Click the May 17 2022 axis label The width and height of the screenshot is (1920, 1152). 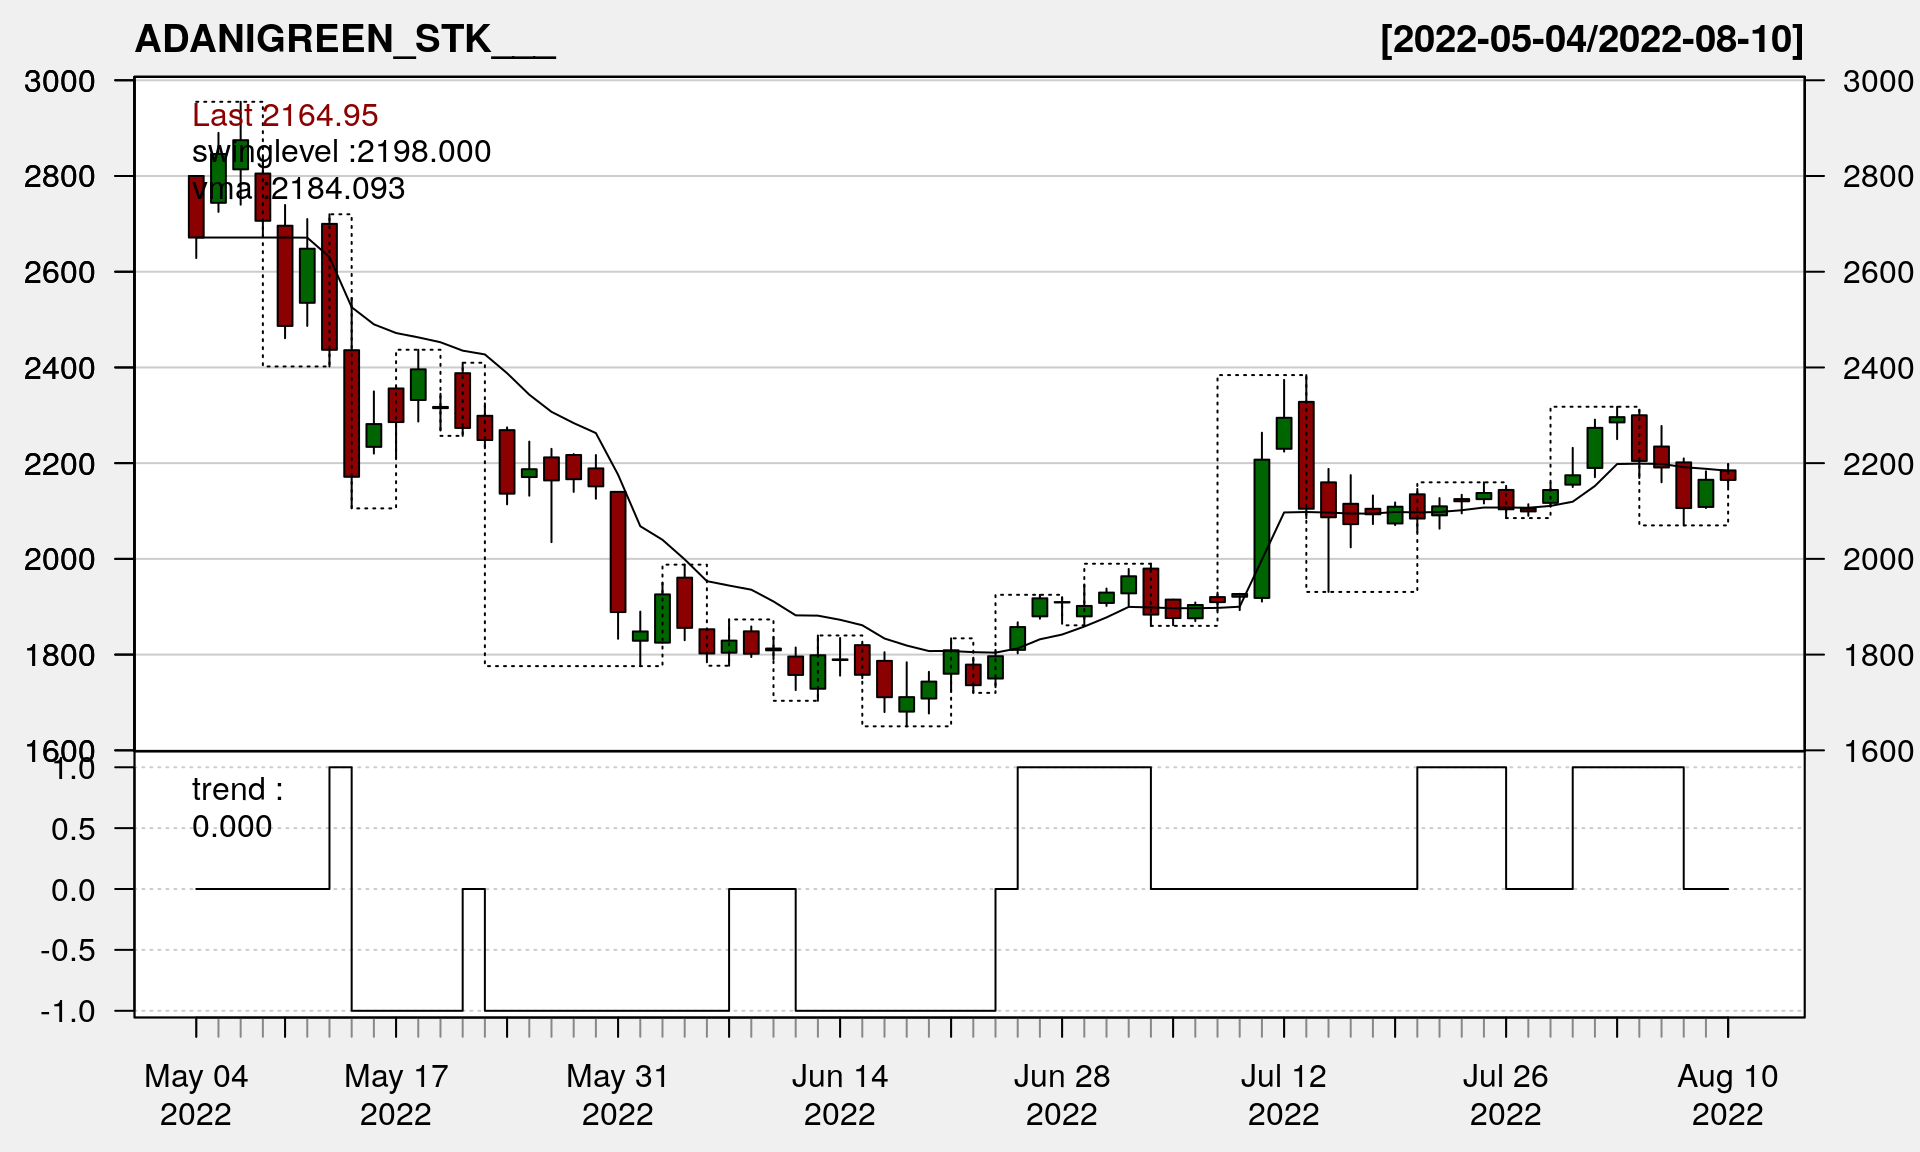[x=396, y=1094]
